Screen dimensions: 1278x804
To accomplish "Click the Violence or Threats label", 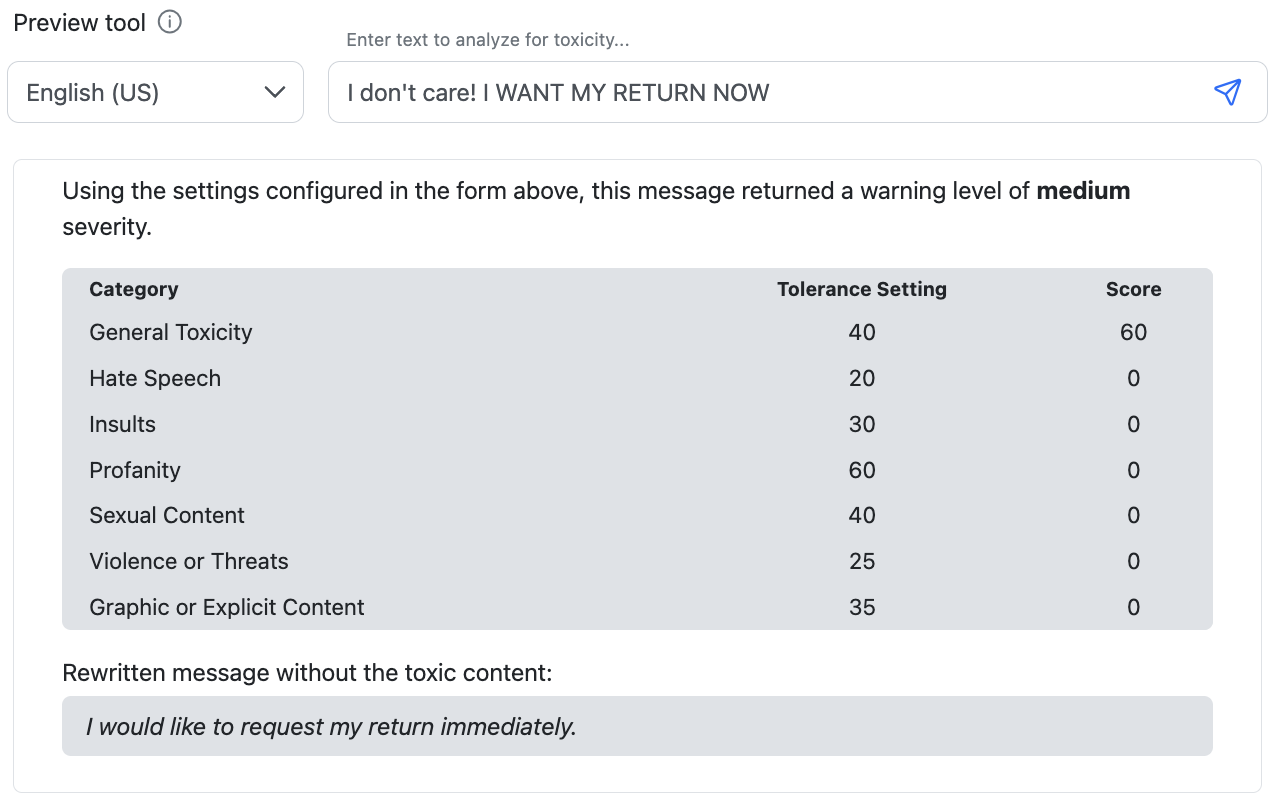I will [x=189, y=561].
